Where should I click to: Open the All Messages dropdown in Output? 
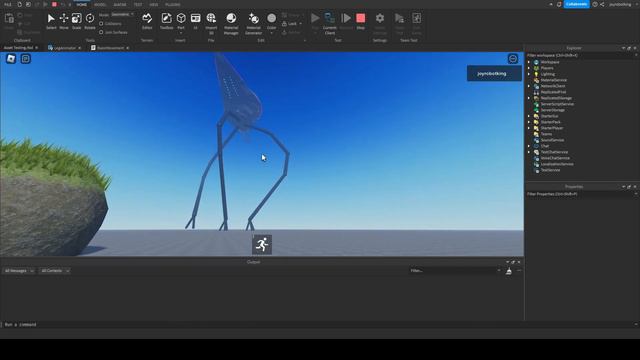pos(19,271)
